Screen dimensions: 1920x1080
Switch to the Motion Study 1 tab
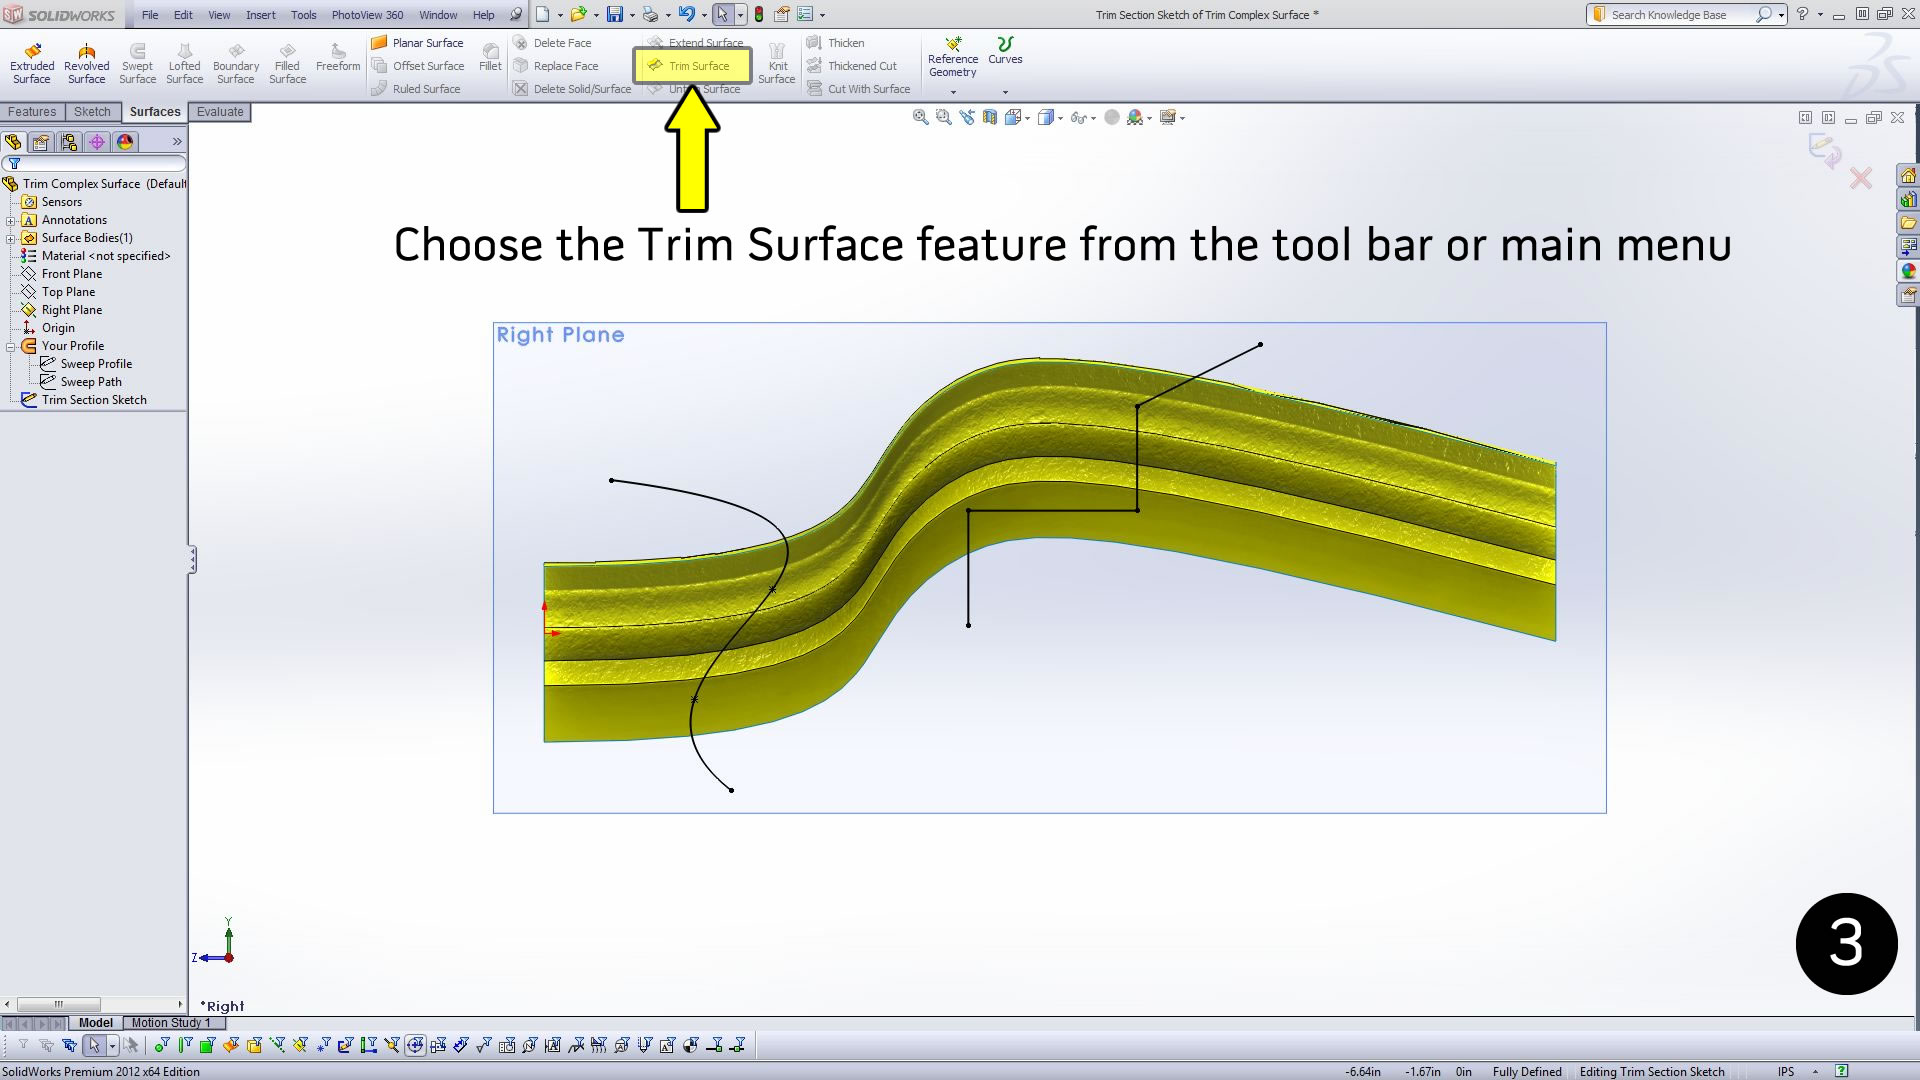(172, 1022)
